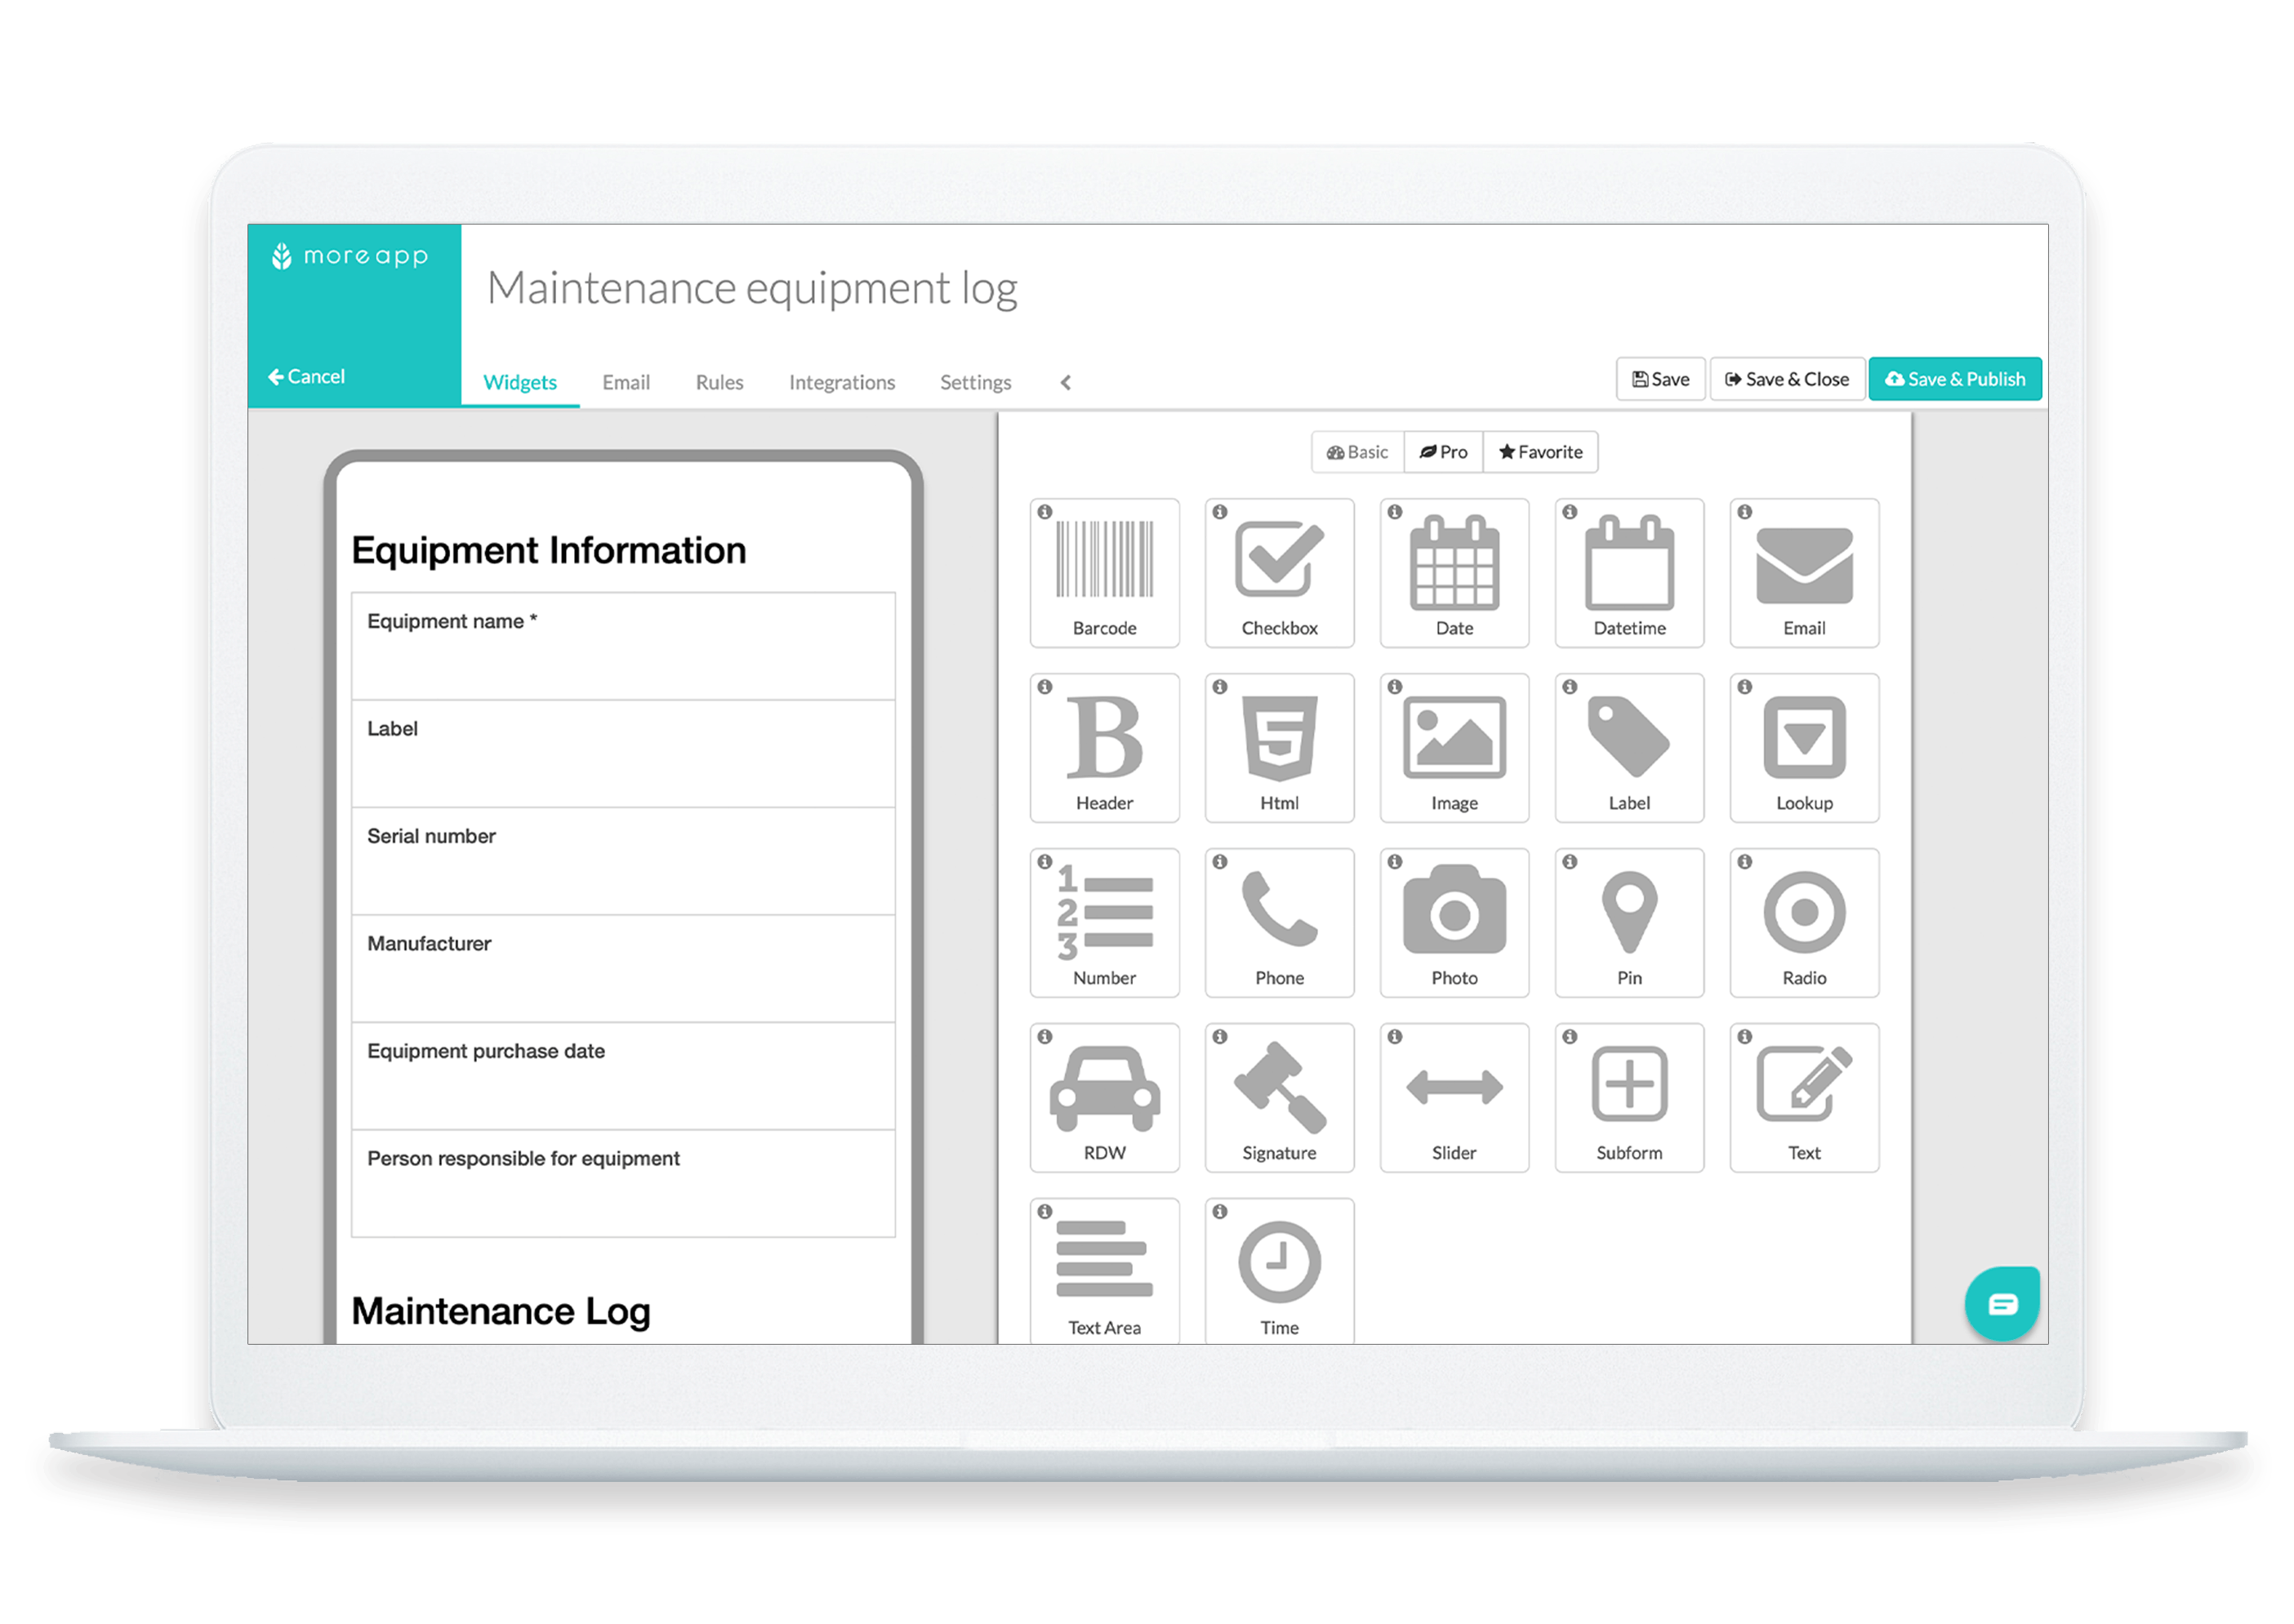Viewport: 2294px width, 1624px height.
Task: Toggle the Checkbox widget
Action: [1278, 572]
